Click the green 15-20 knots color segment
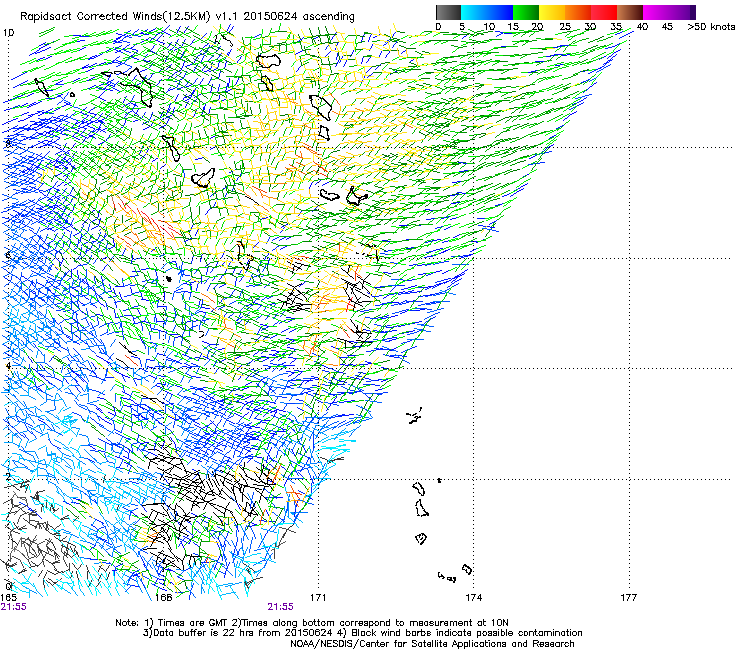This screenshot has width=740, height=650. tap(526, 12)
